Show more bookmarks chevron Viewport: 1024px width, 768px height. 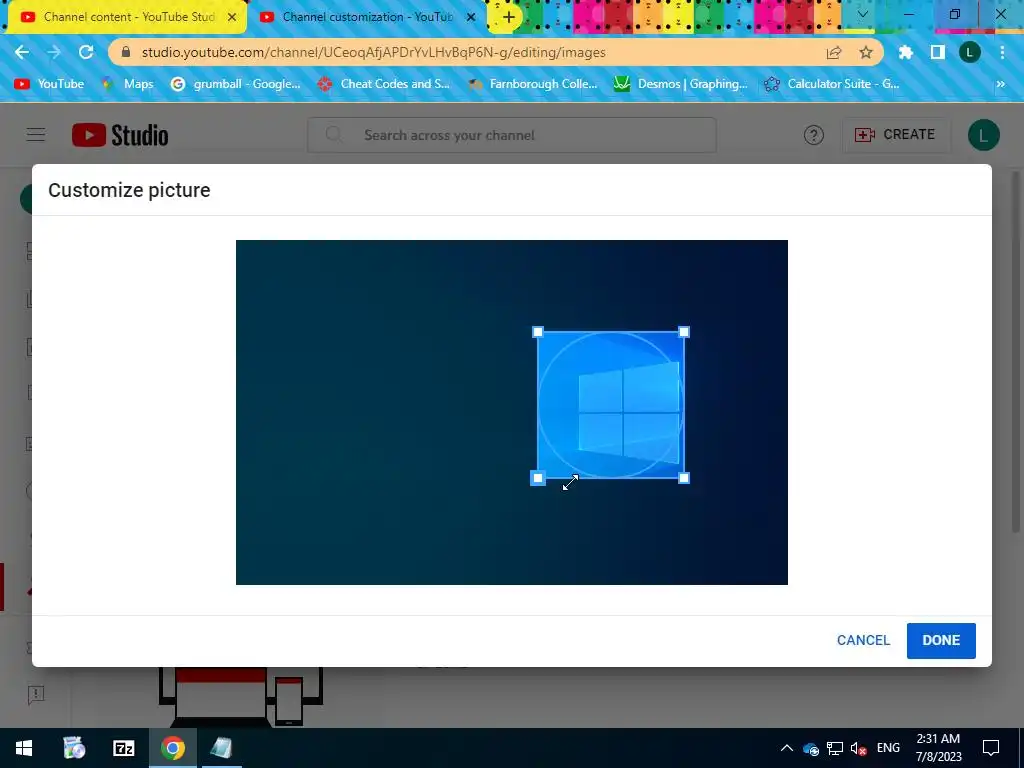[1000, 84]
